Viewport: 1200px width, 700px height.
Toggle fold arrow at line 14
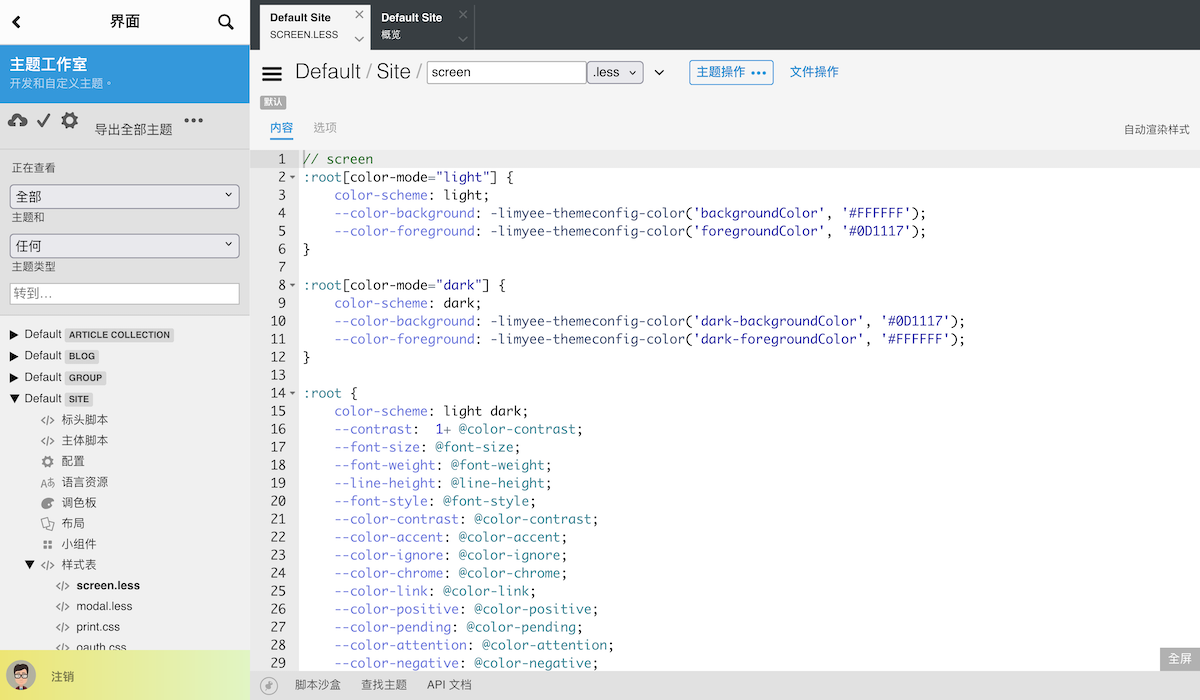coord(293,393)
